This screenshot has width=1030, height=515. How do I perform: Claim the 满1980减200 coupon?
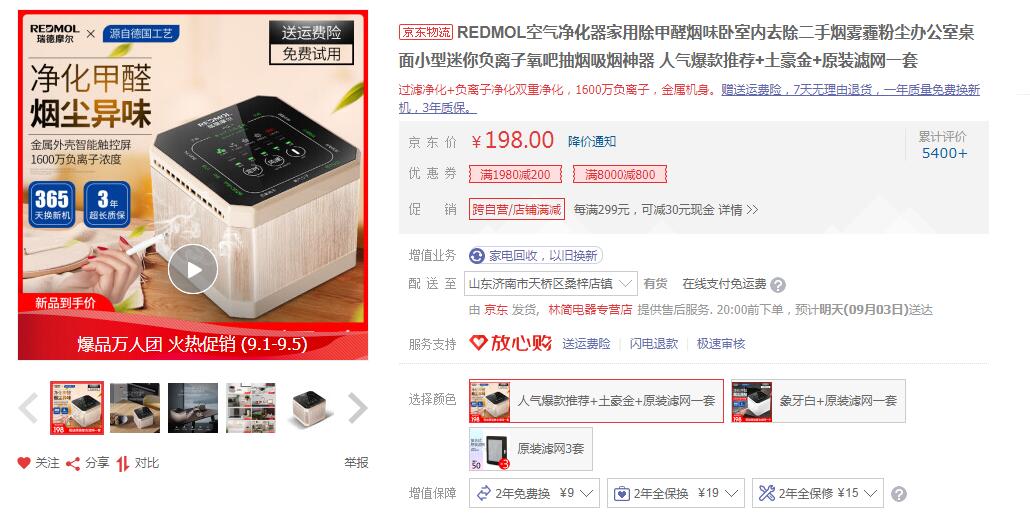516,175
